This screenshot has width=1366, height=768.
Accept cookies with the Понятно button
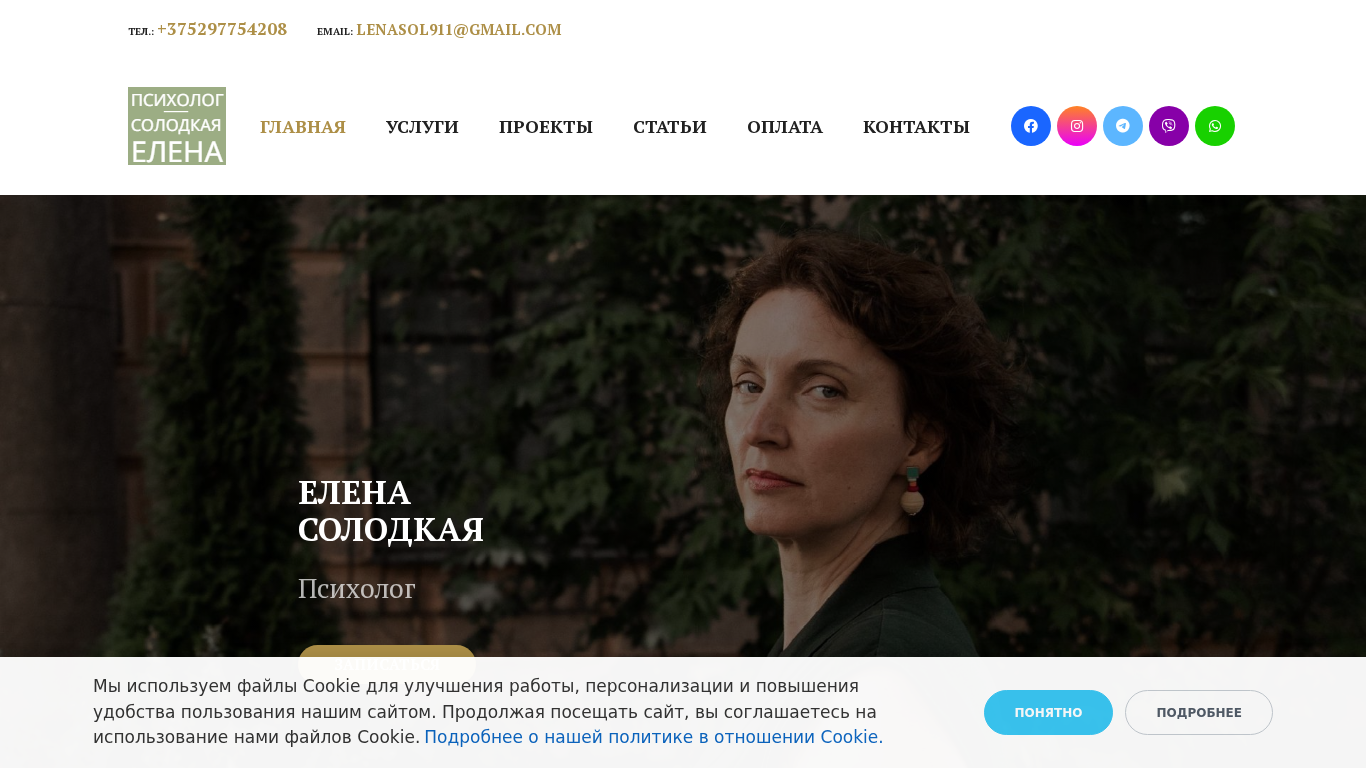(1048, 712)
